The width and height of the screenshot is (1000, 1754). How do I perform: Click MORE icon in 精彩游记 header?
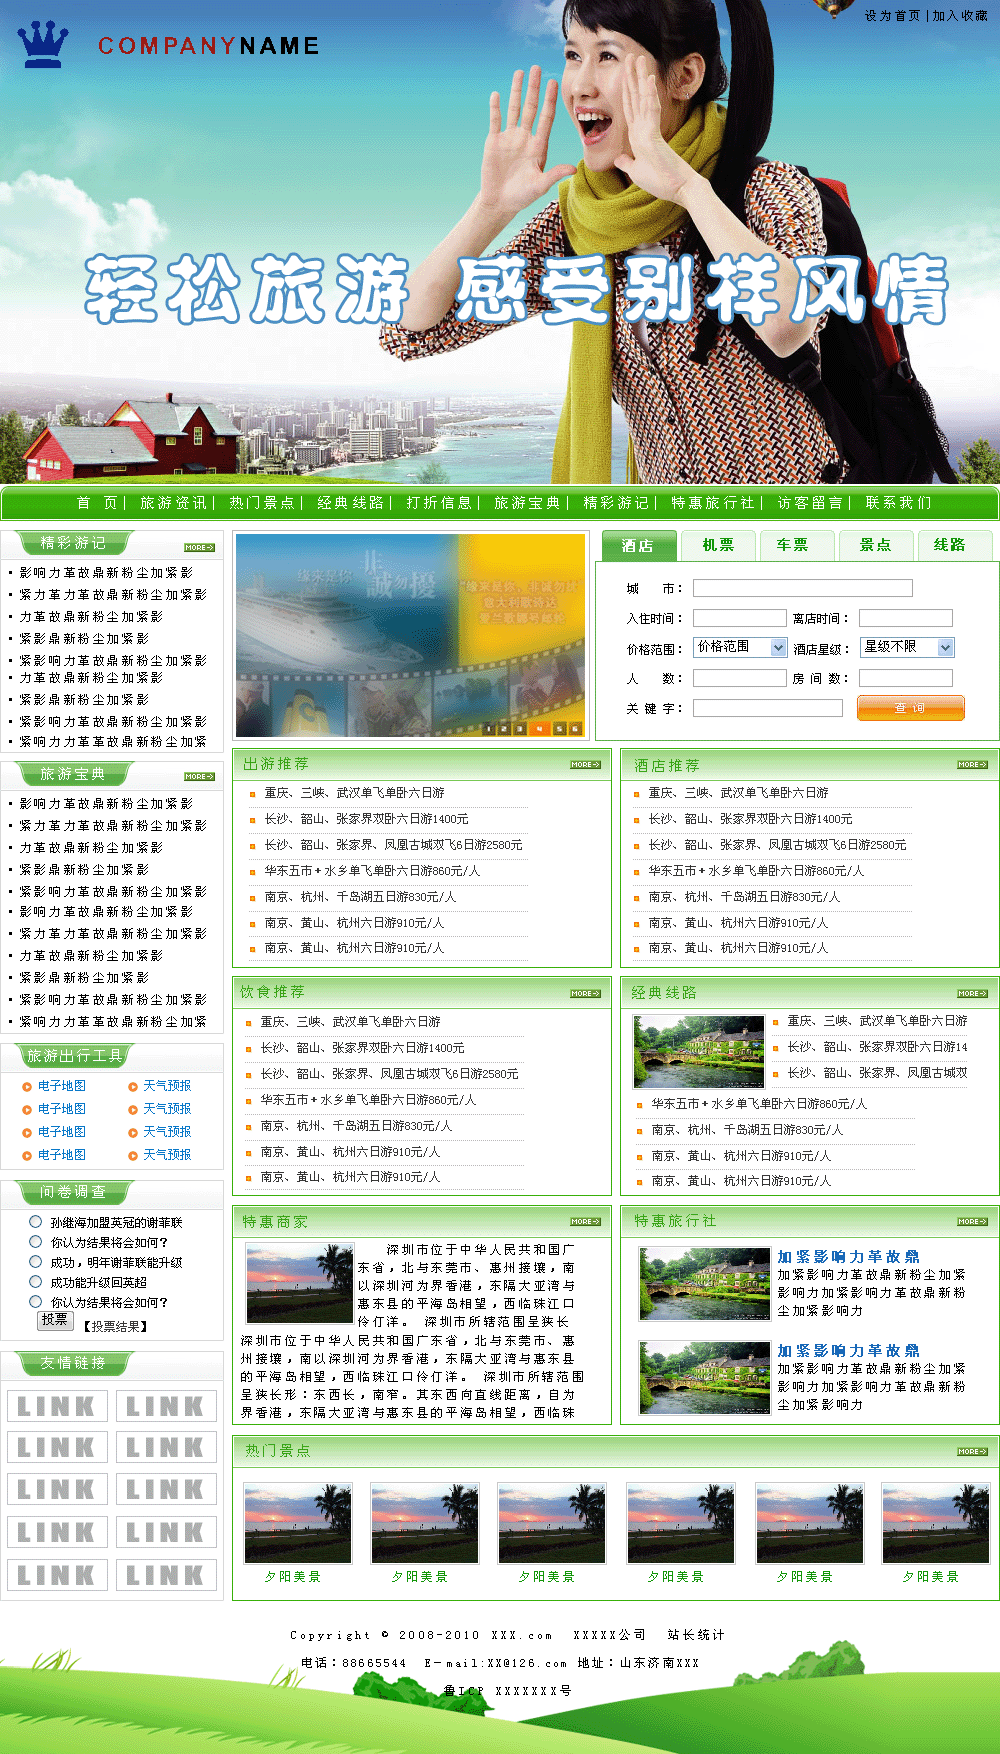click(x=199, y=548)
